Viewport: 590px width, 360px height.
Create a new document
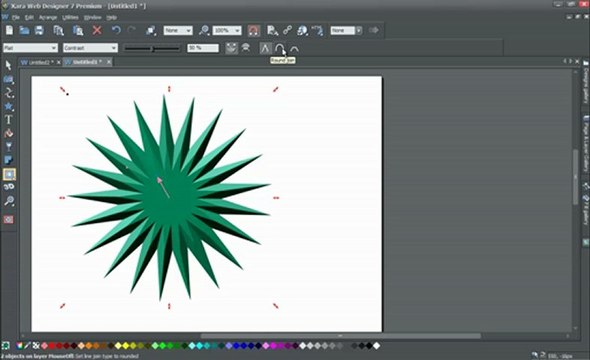[x=9, y=30]
